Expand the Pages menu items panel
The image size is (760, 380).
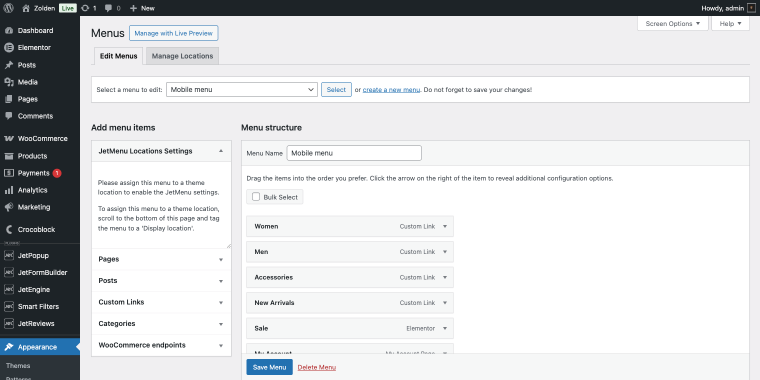(x=221, y=260)
